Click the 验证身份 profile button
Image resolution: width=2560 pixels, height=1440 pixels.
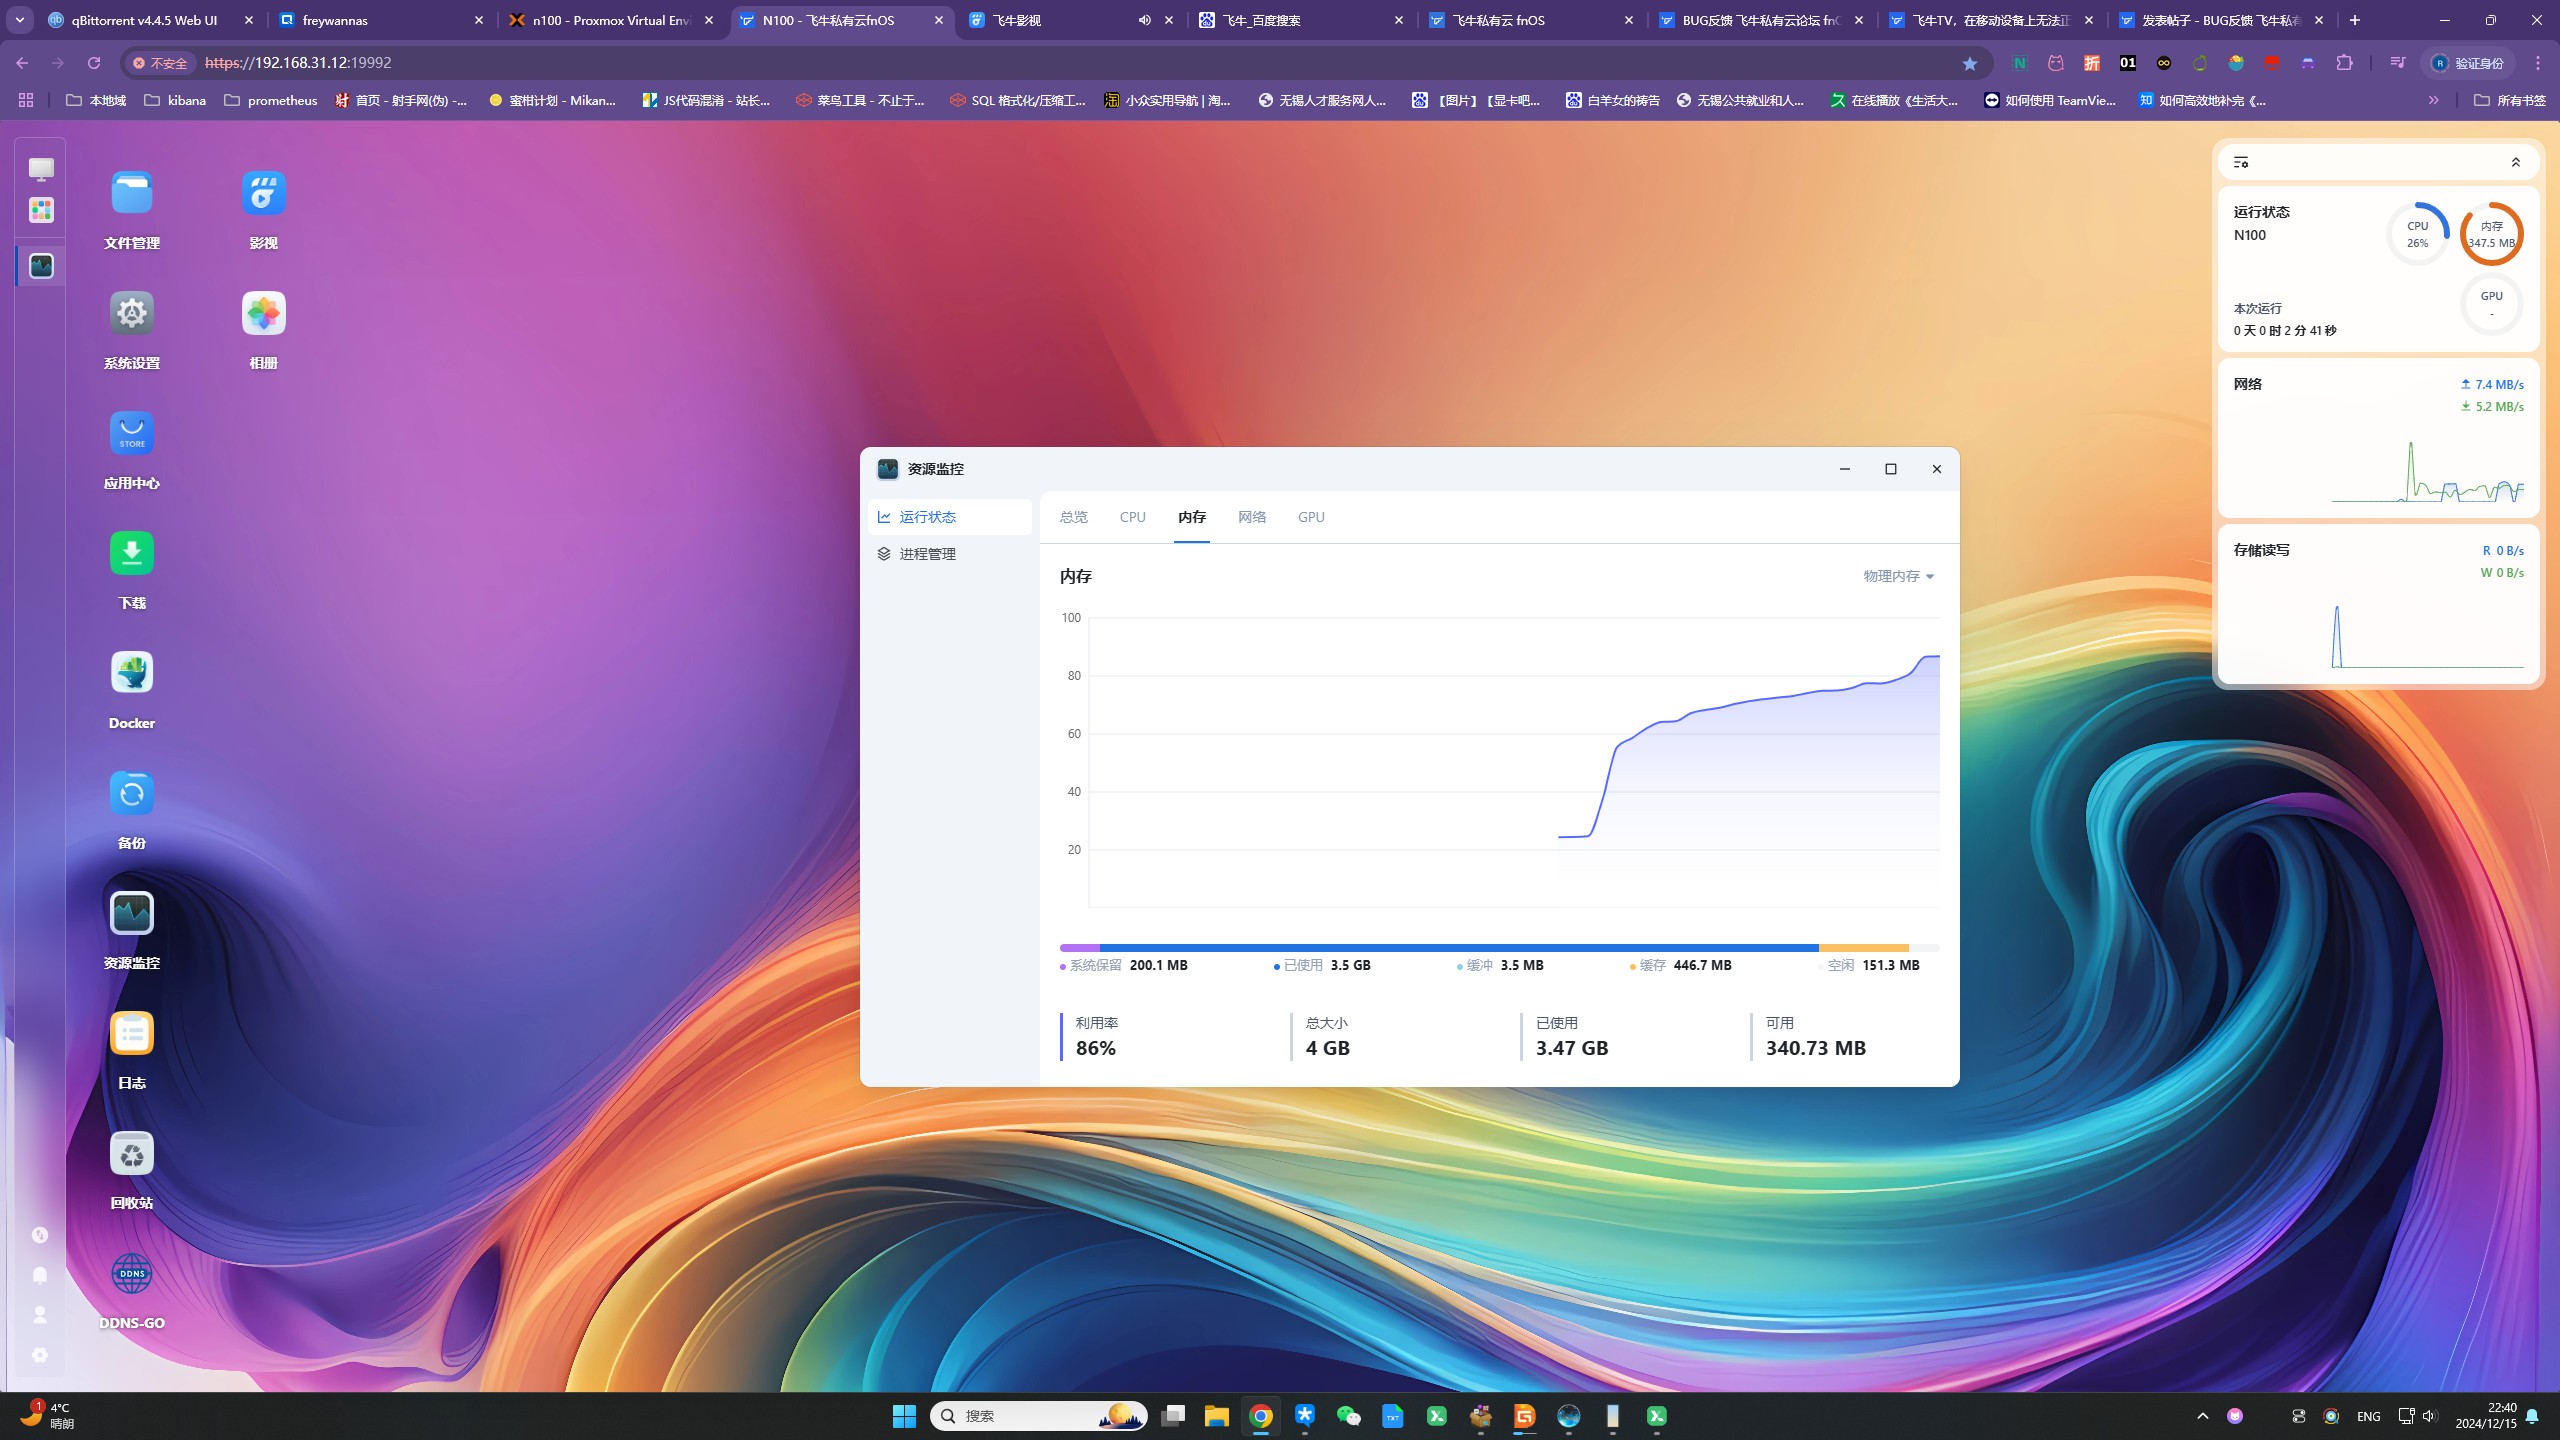click(2468, 63)
